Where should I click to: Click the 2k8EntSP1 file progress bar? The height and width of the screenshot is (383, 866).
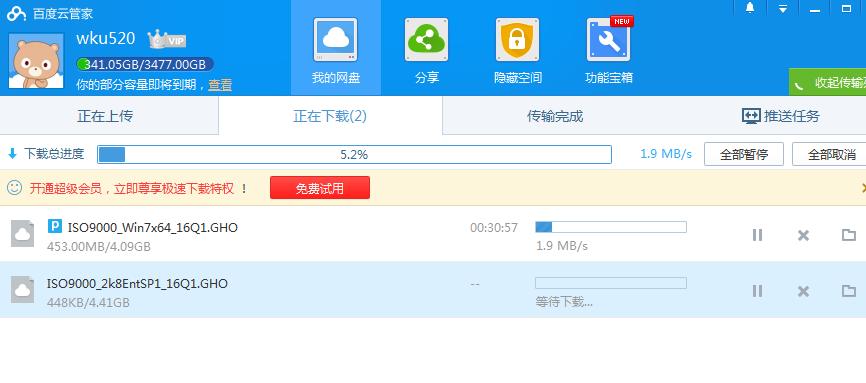611,283
